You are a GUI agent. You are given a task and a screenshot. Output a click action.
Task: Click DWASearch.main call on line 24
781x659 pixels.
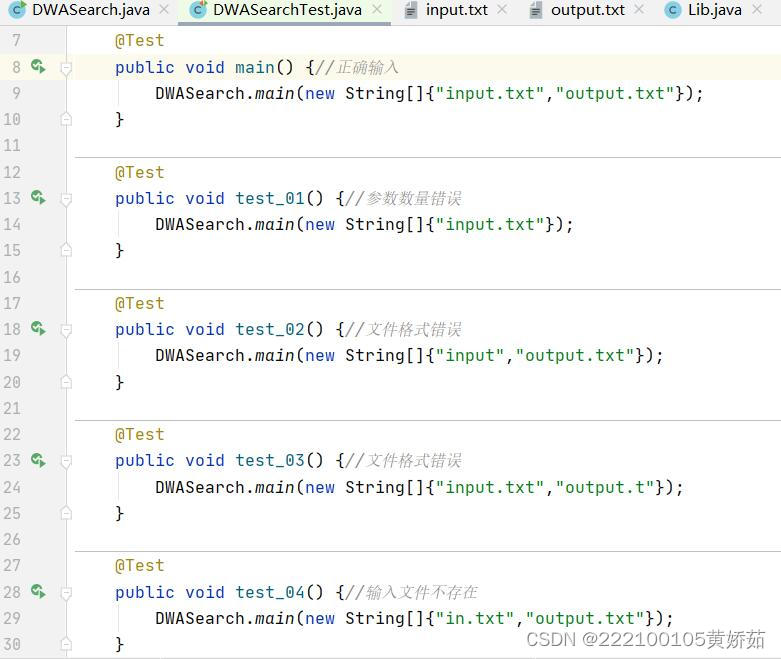click(x=225, y=487)
